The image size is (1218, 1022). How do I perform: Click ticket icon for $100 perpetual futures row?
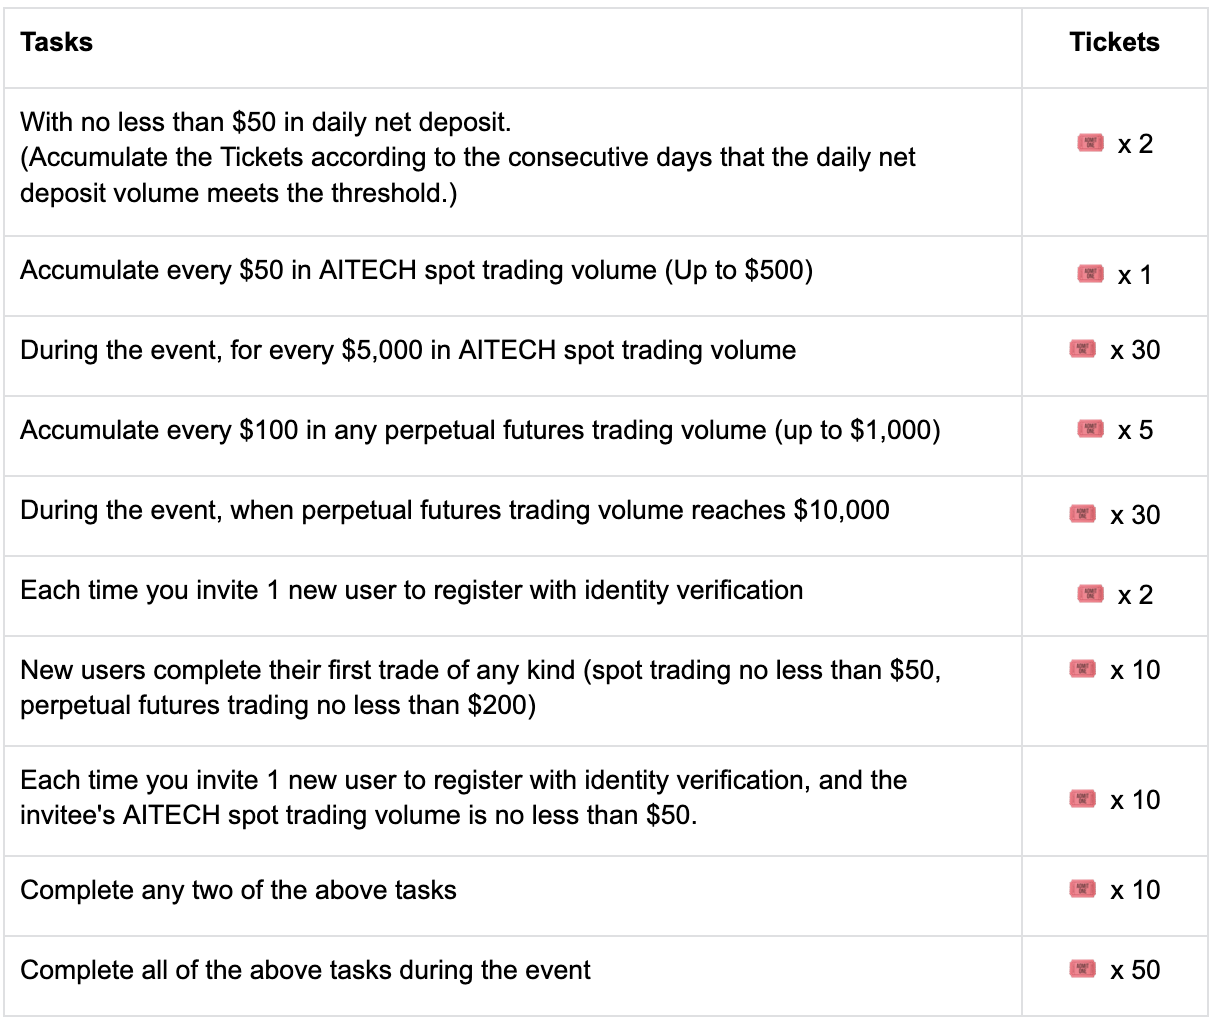coord(1090,429)
